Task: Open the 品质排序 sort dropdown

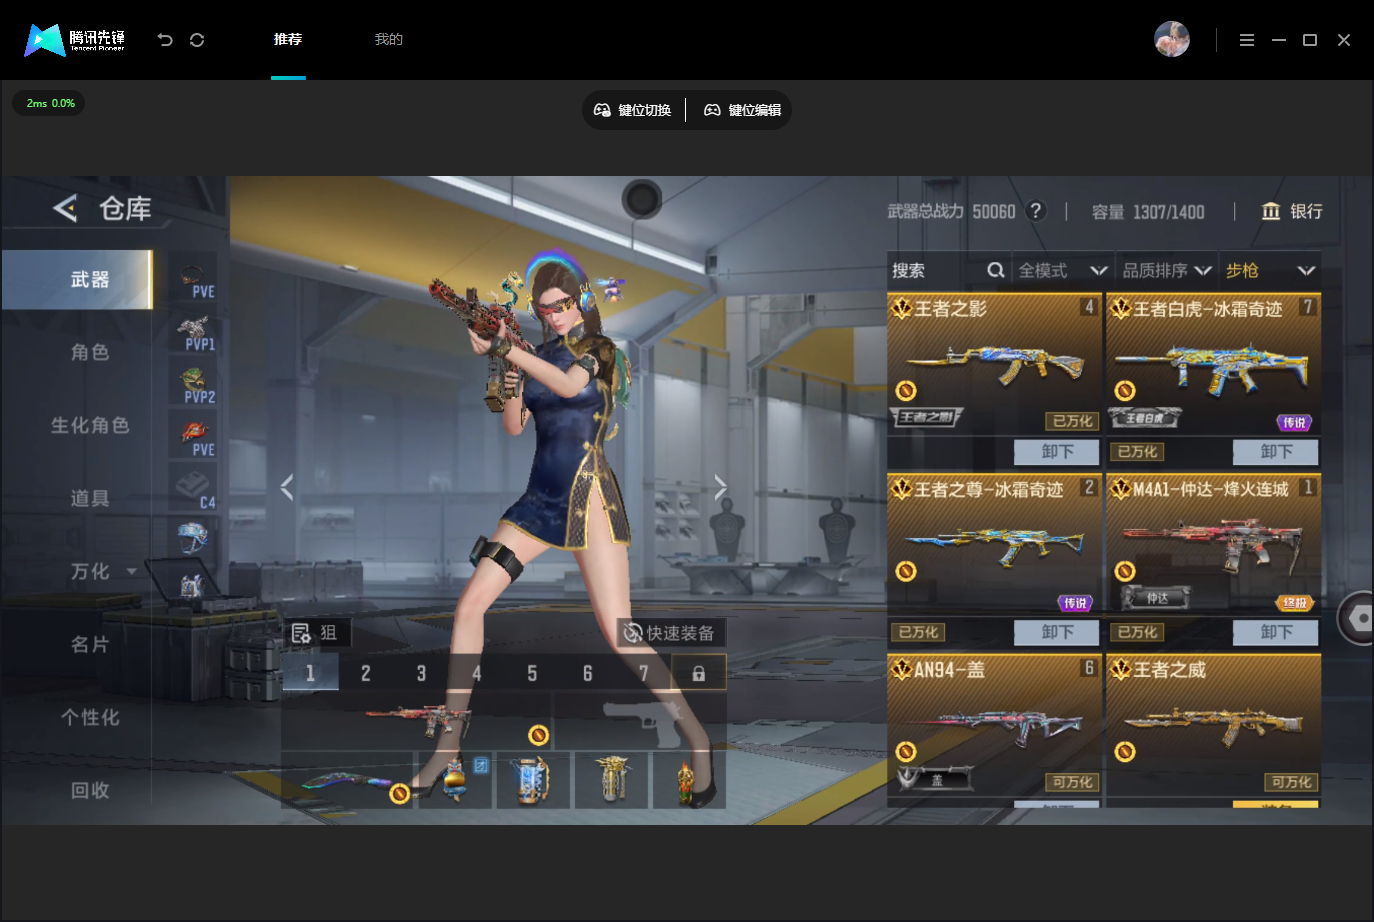Action: (x=1166, y=270)
